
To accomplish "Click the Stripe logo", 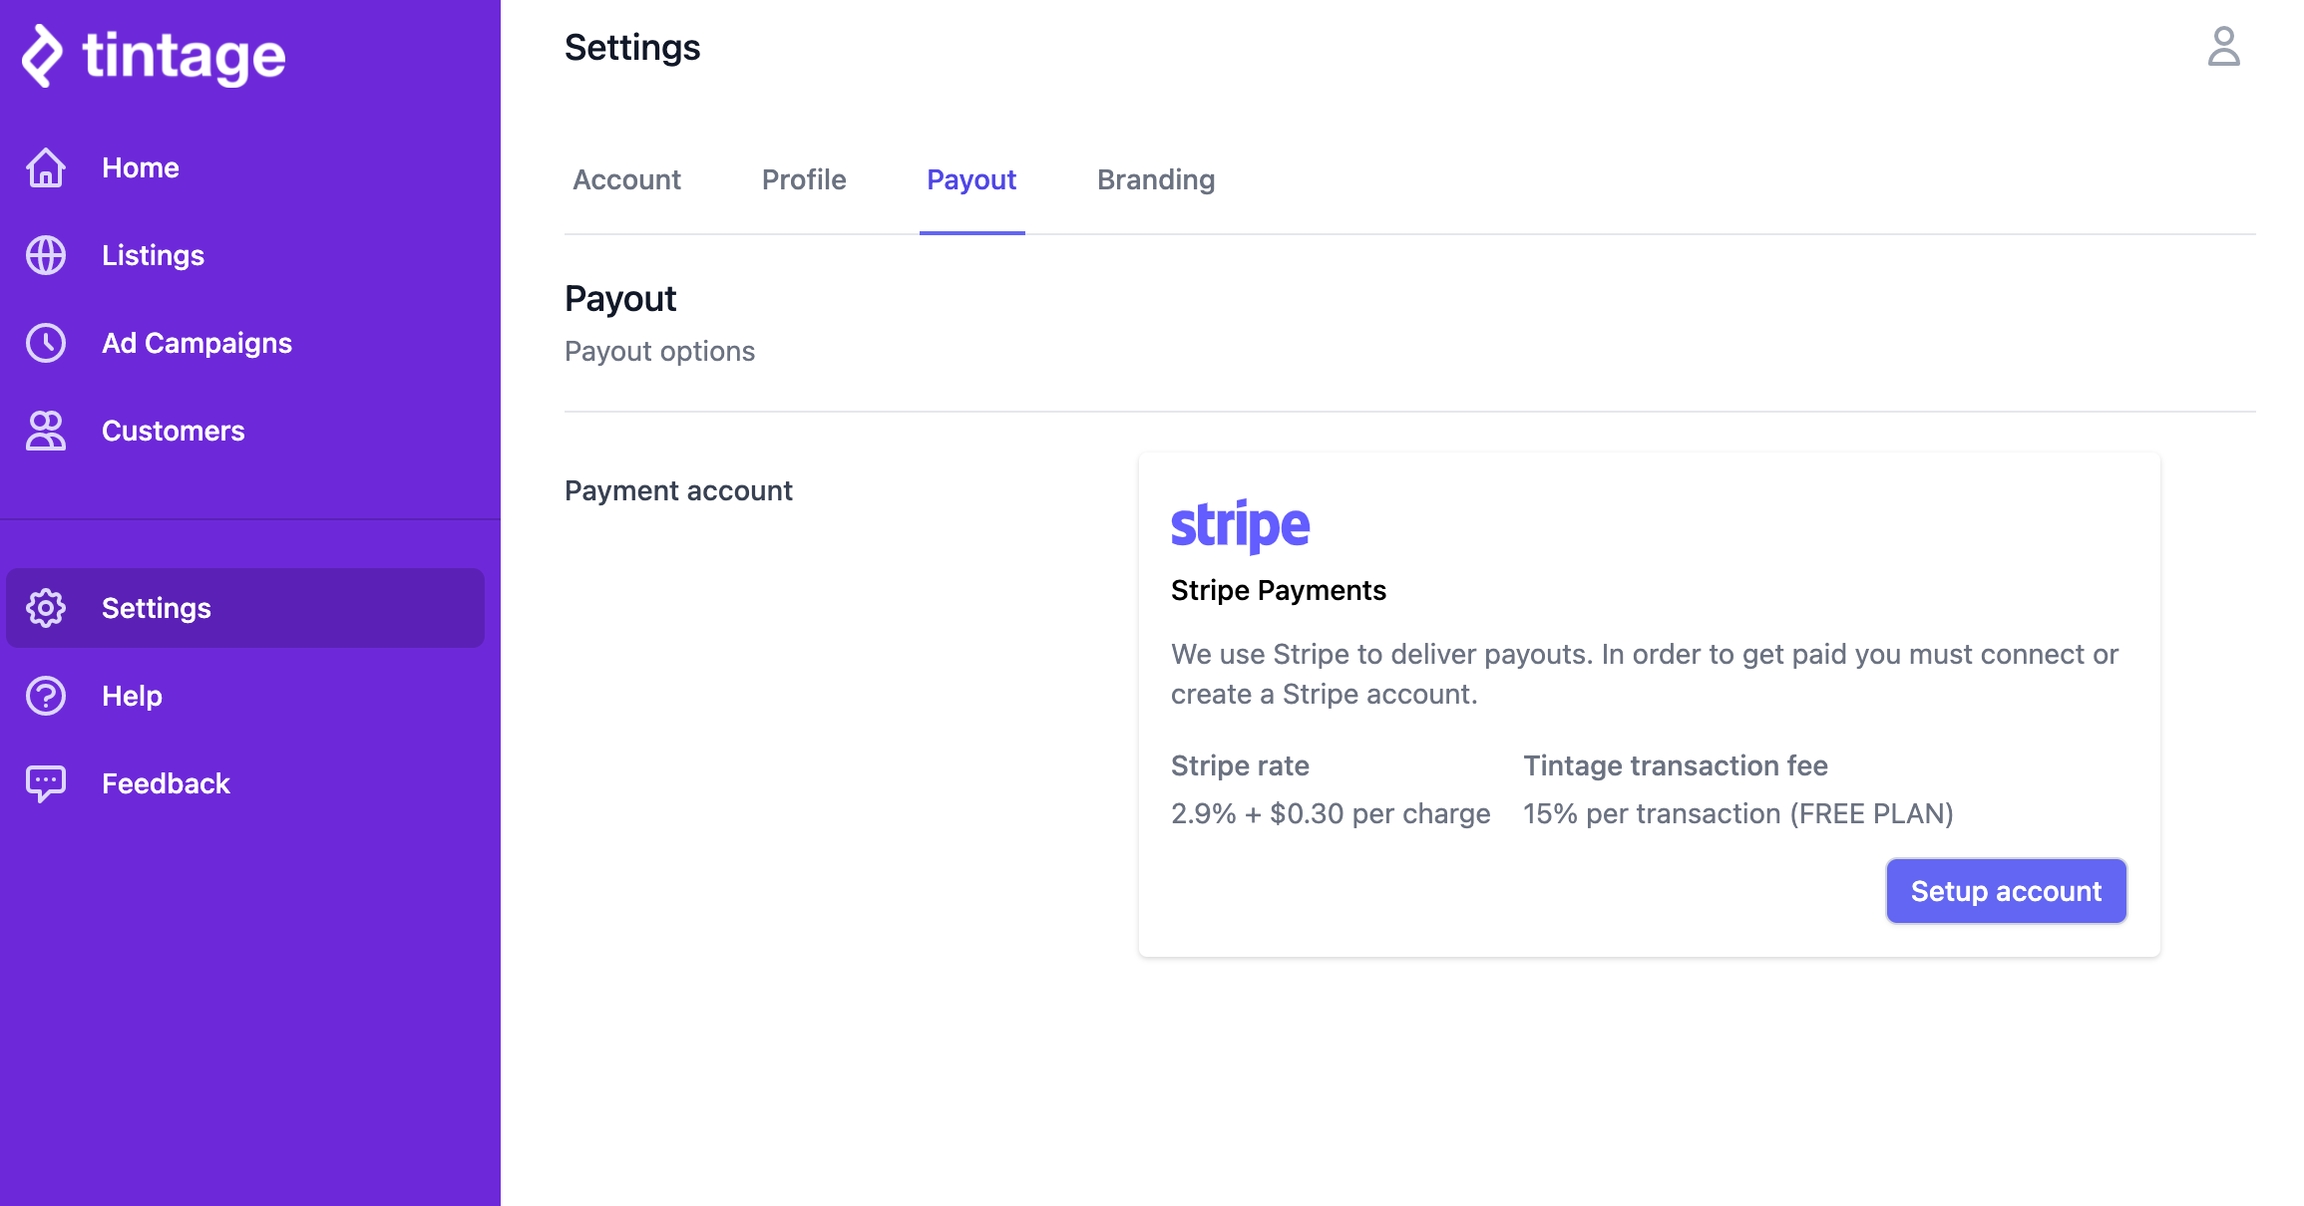I will (x=1239, y=525).
